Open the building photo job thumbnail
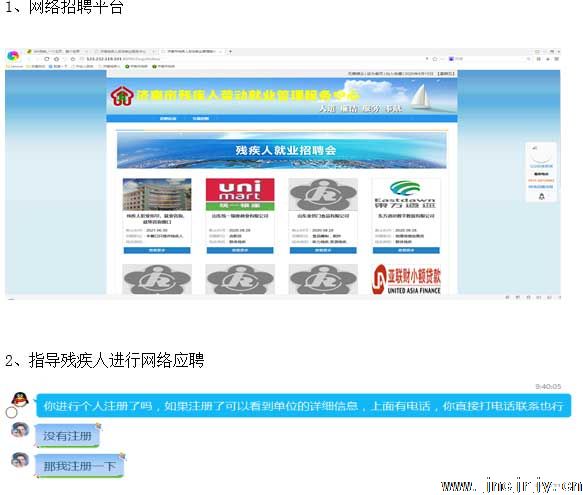The height and width of the screenshot is (495, 583). [x=157, y=194]
